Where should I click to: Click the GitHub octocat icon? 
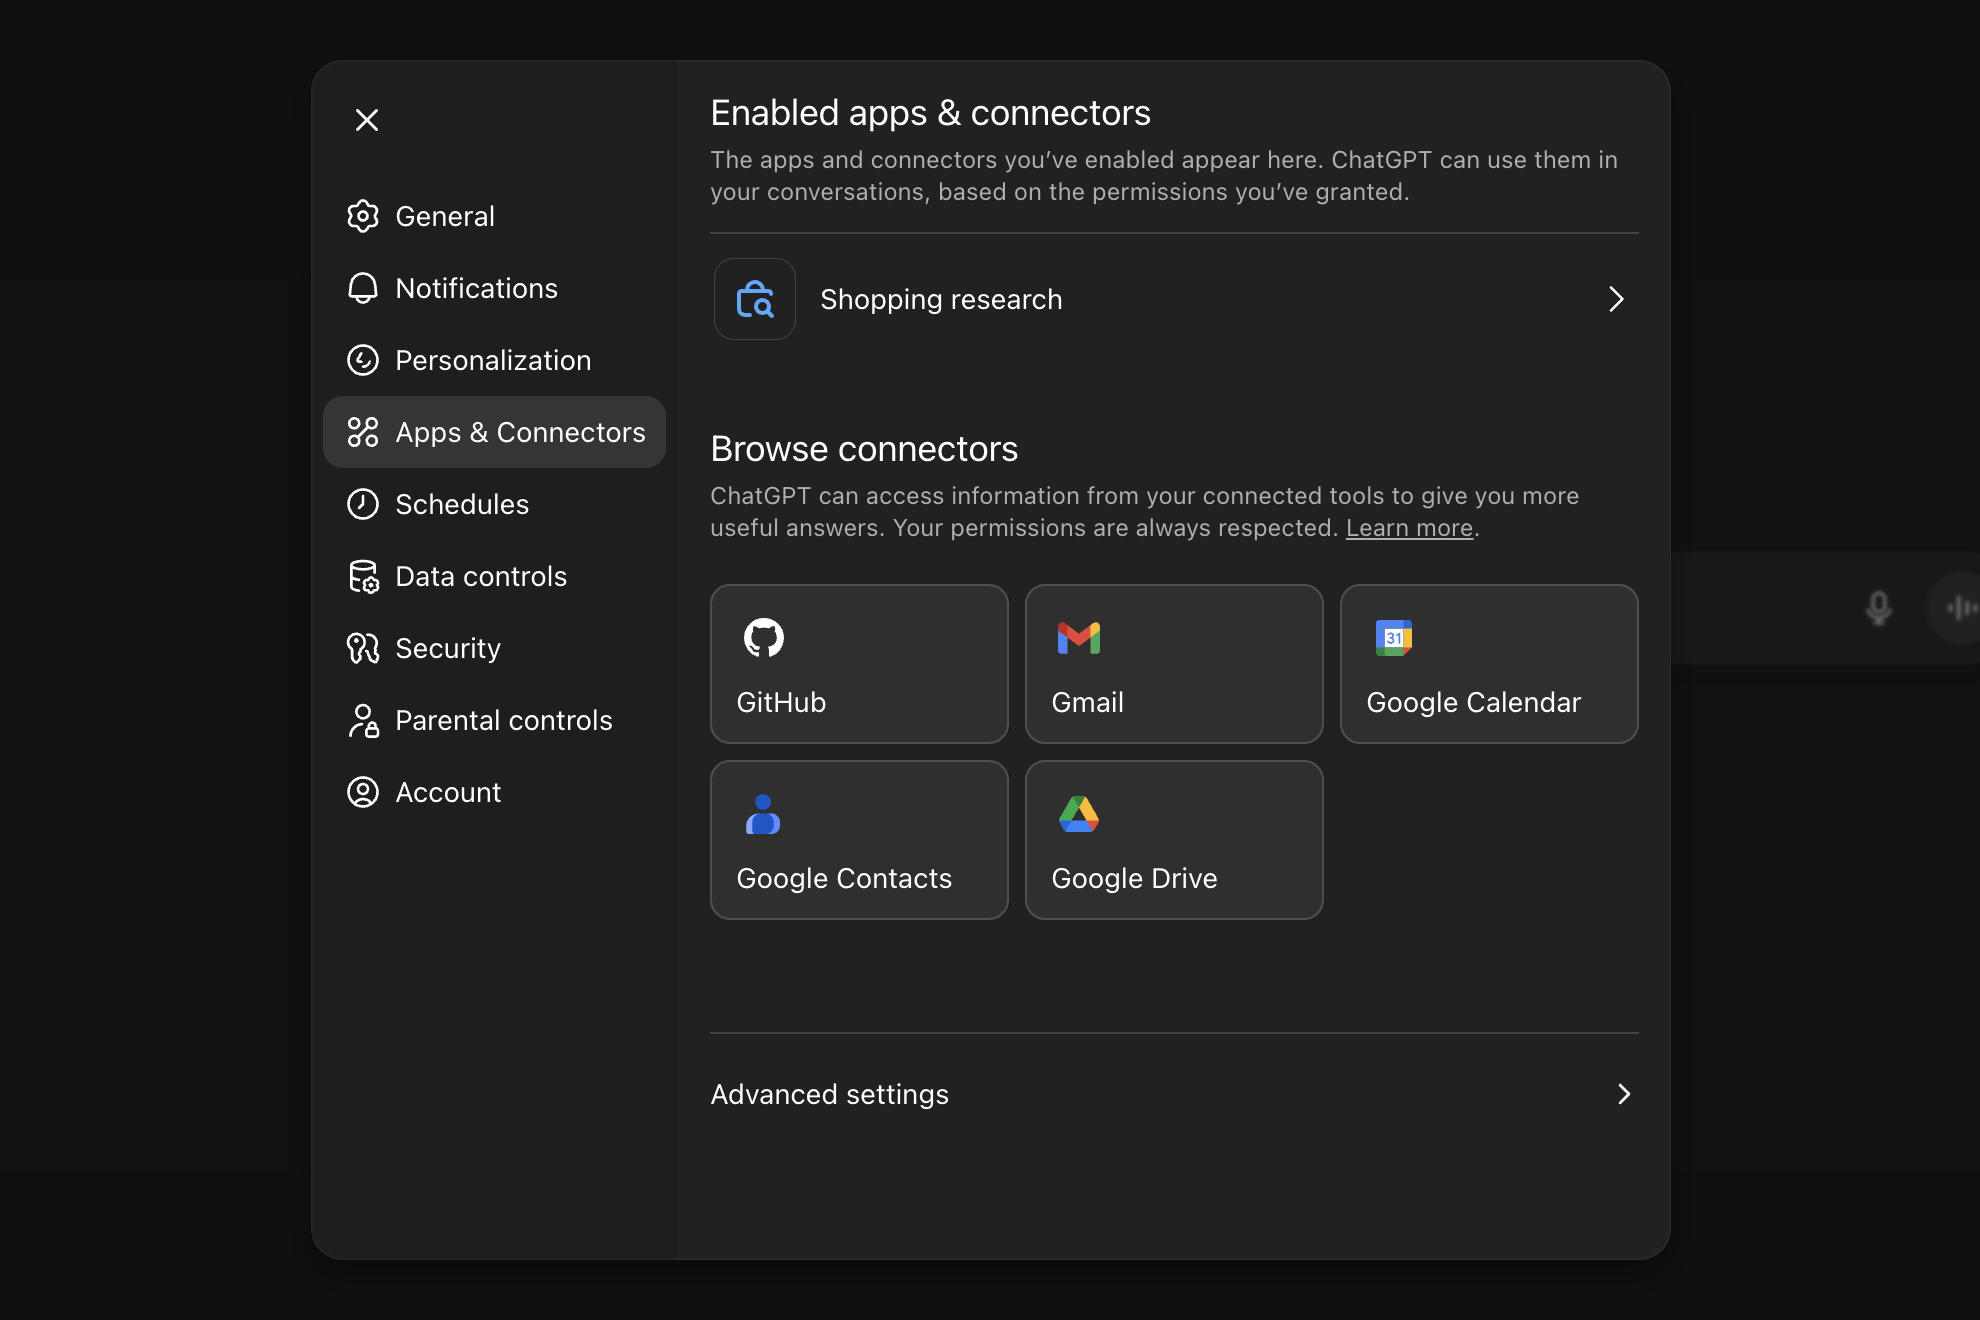pos(763,637)
